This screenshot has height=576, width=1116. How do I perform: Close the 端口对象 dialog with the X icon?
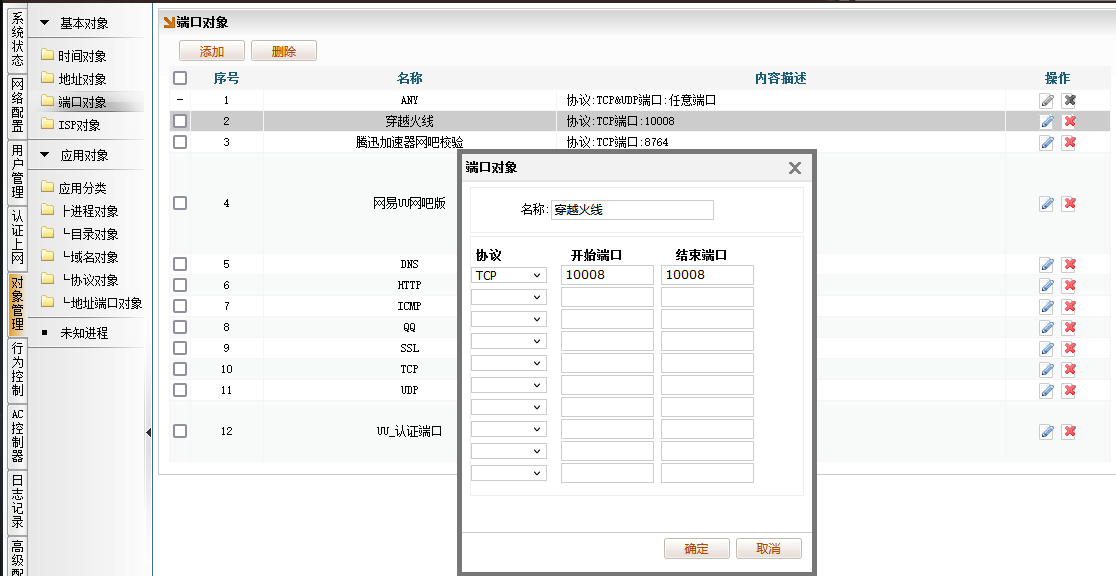[795, 168]
